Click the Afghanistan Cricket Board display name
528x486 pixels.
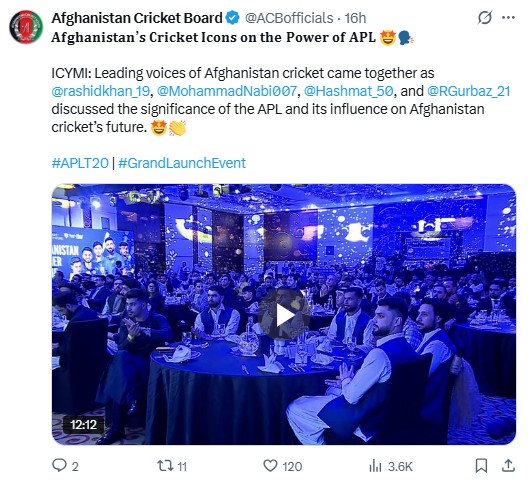(137, 18)
